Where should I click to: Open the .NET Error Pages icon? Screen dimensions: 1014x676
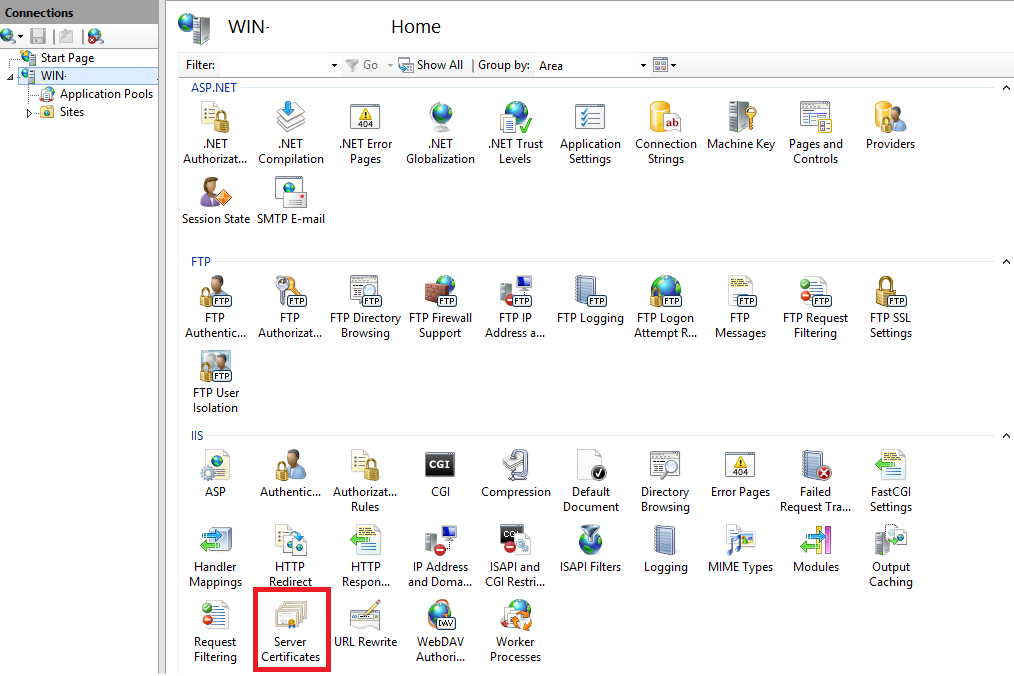[x=365, y=132]
